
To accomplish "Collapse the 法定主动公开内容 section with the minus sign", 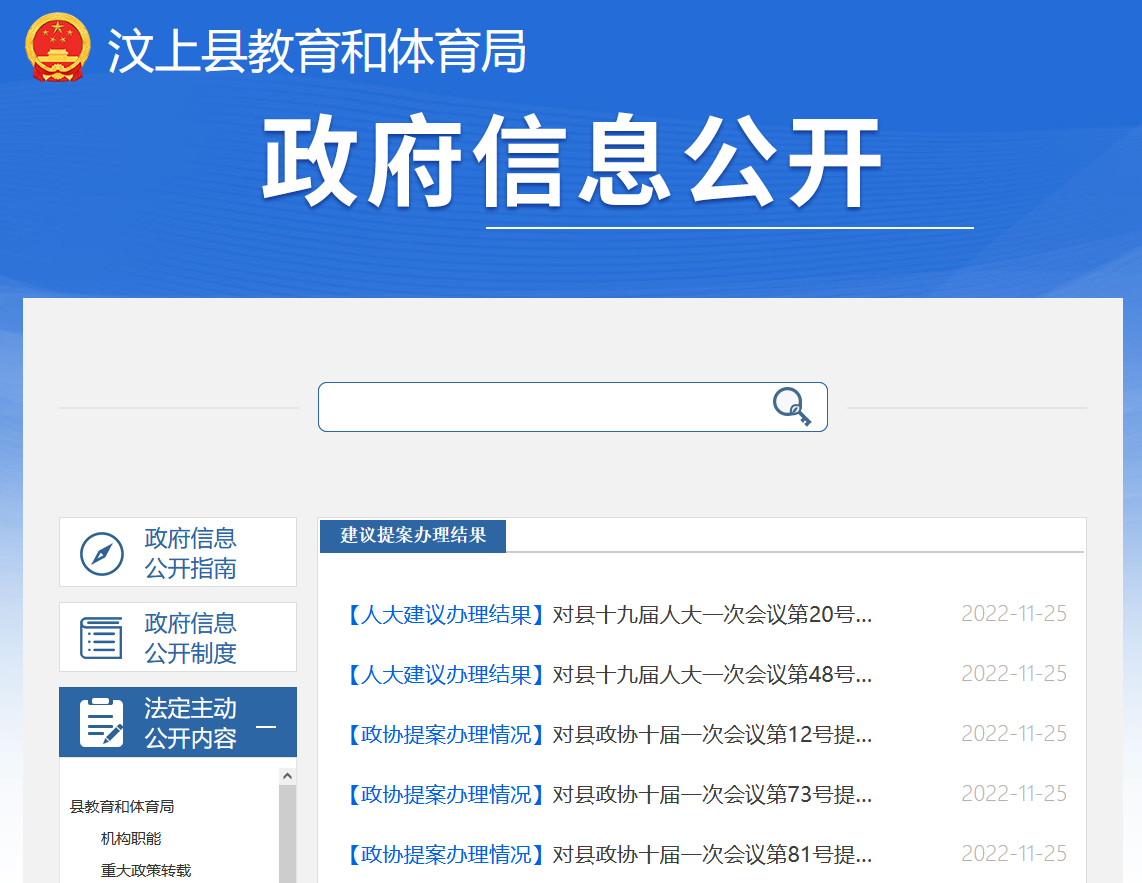I will tap(266, 726).
